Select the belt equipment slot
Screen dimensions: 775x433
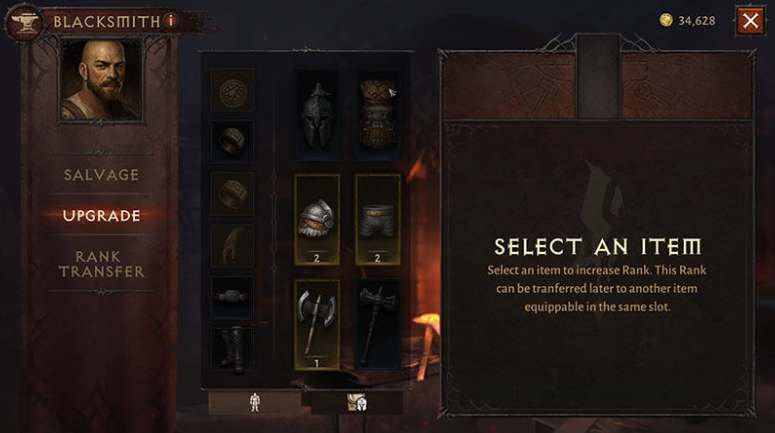coord(232,297)
